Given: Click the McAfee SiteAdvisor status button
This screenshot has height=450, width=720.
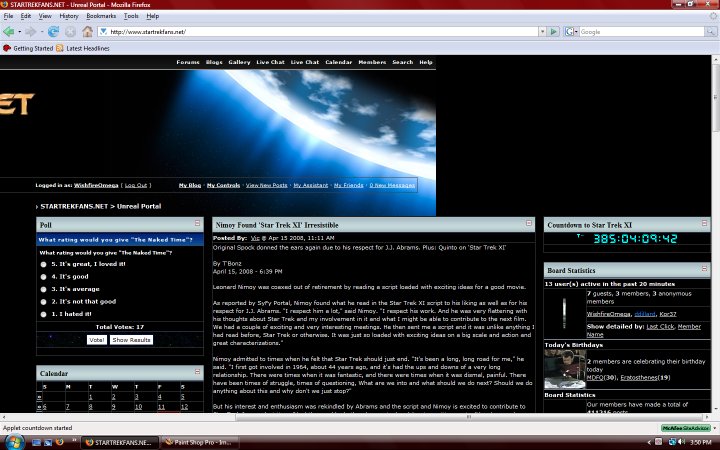Looking at the screenshot, I should [x=686, y=428].
